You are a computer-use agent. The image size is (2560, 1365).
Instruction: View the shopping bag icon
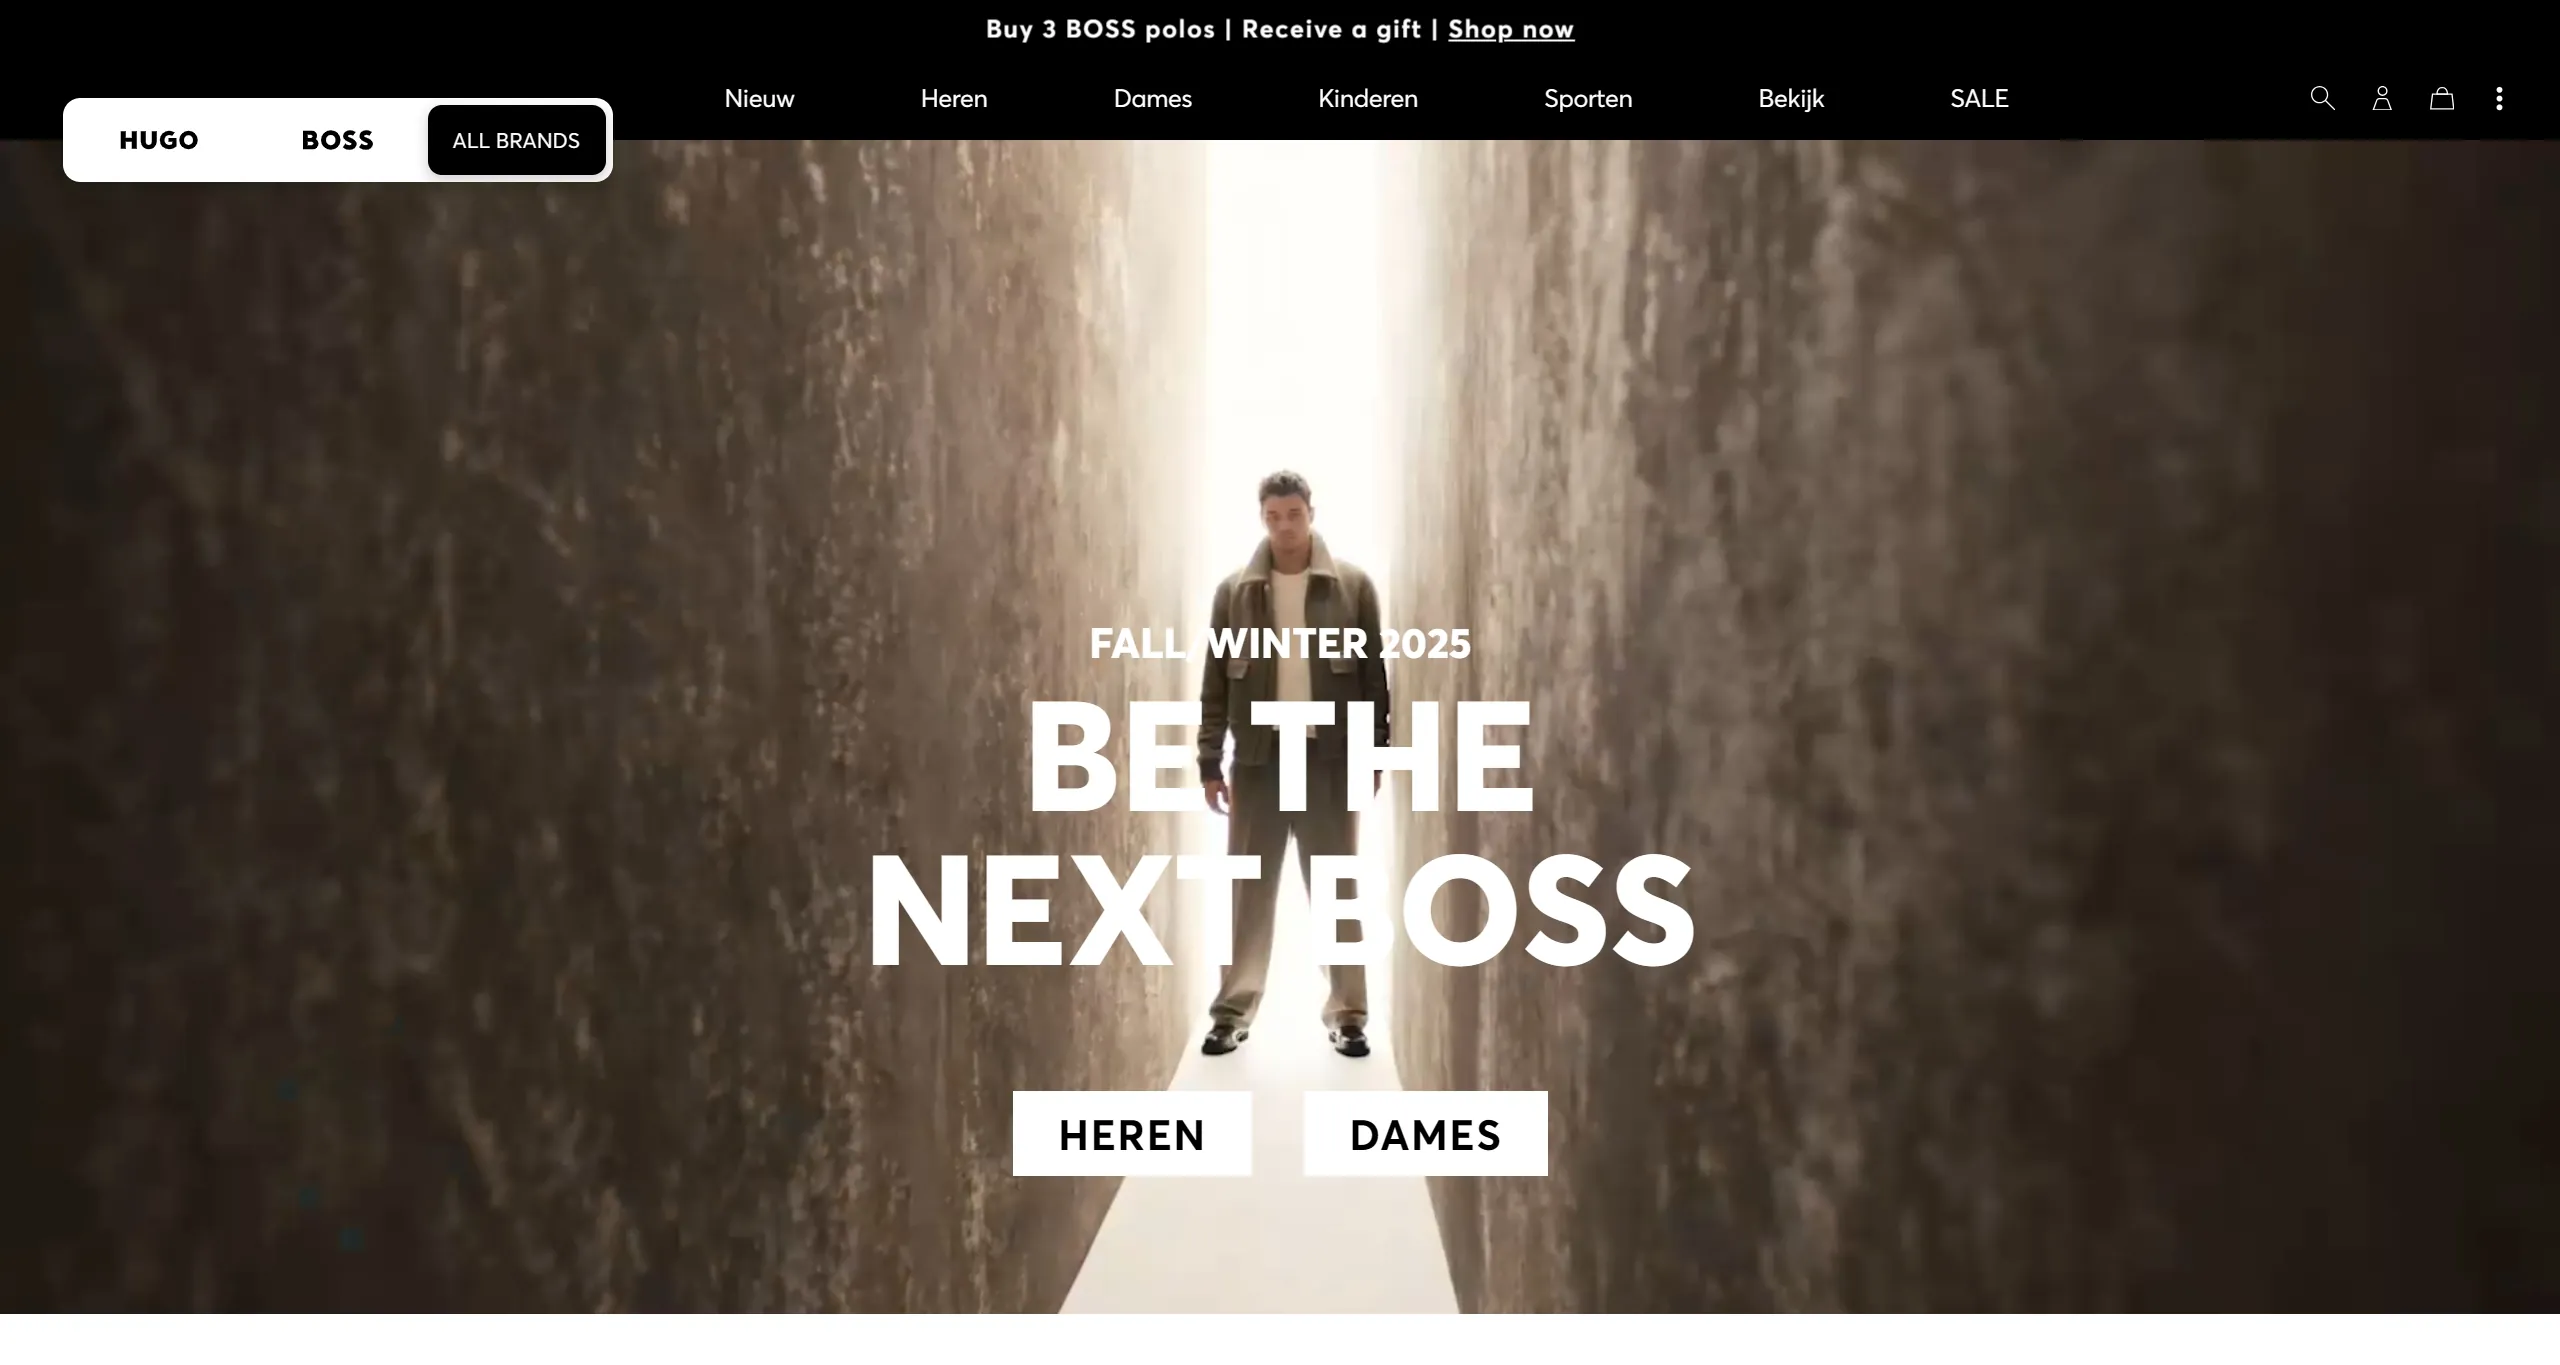pos(2442,98)
